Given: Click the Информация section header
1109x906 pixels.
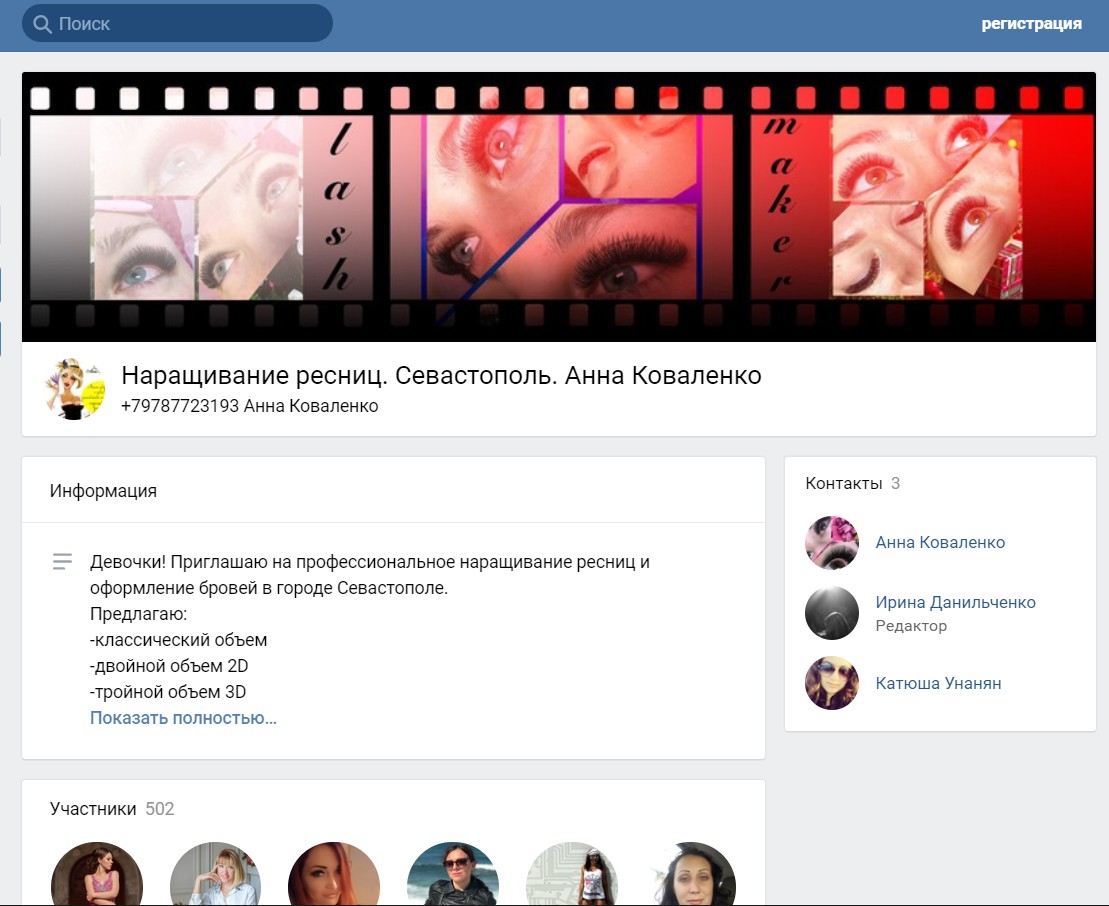Looking at the screenshot, I should click(x=103, y=491).
